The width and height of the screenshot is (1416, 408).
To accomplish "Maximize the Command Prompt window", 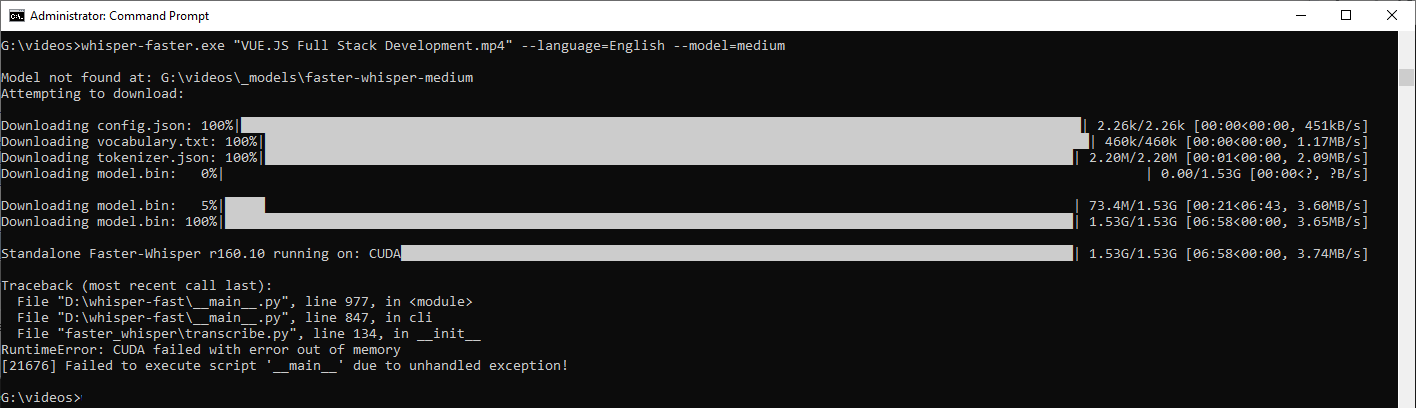I will point(1346,15).
